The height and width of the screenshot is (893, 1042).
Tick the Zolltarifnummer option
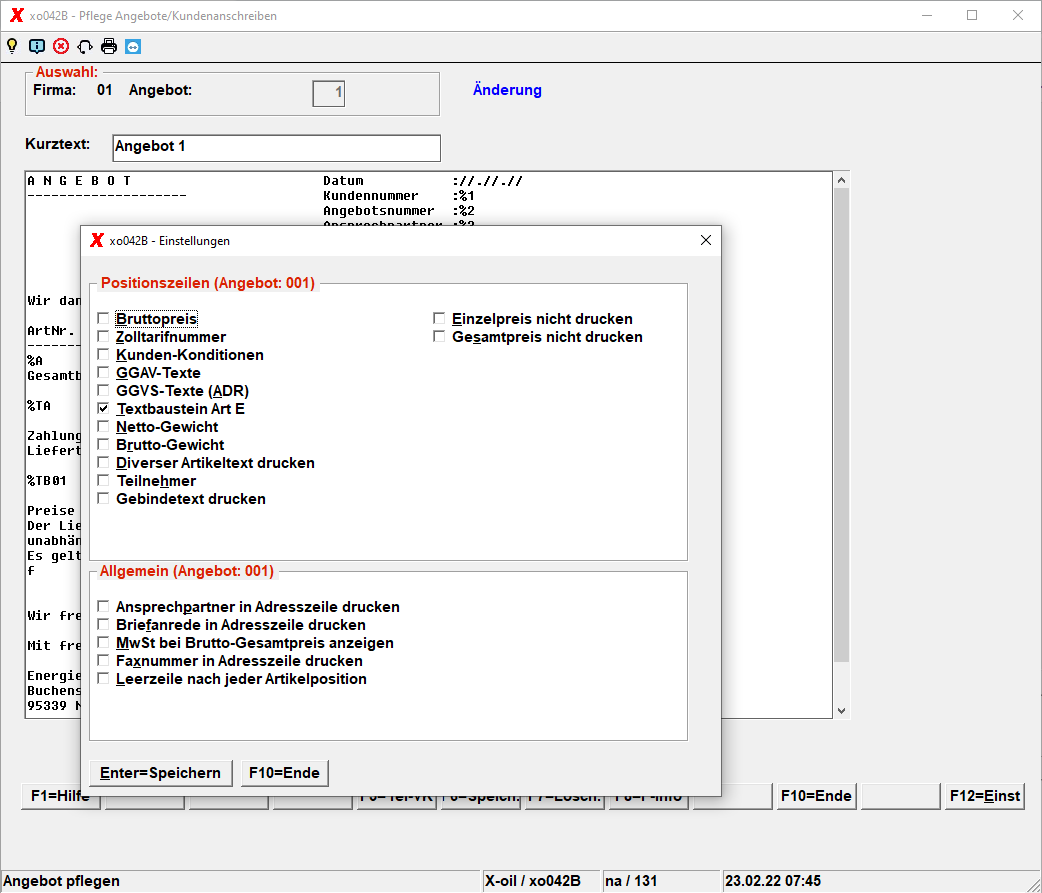tap(103, 337)
